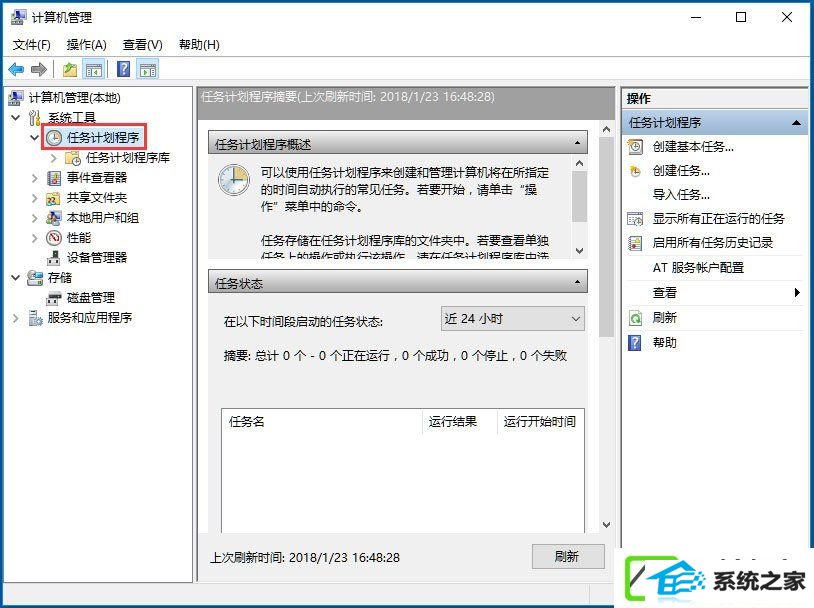Collapse the 系统工具 tree node
The image size is (814, 608).
(16, 118)
